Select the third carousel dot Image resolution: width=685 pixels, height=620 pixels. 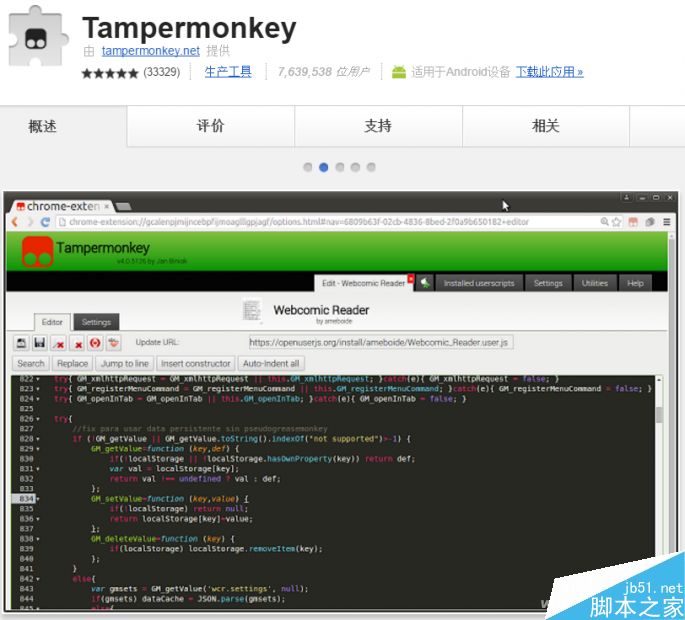340,167
